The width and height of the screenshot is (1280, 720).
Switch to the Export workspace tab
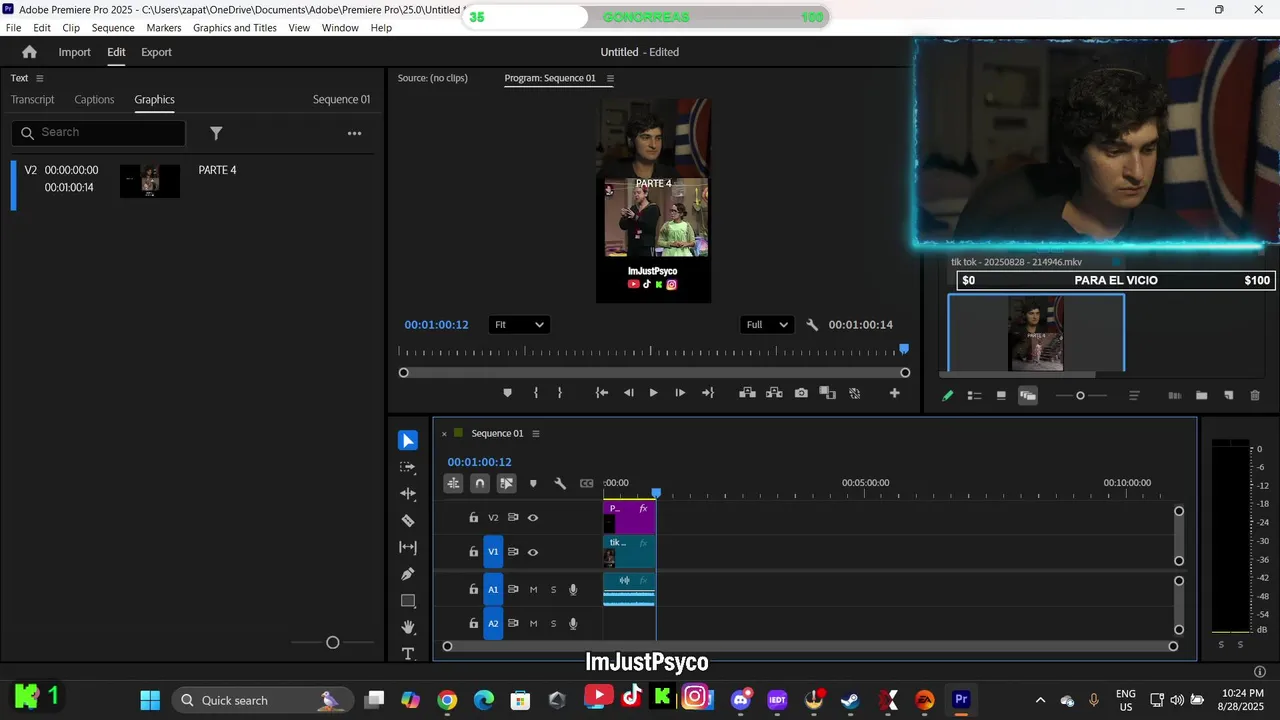(156, 52)
